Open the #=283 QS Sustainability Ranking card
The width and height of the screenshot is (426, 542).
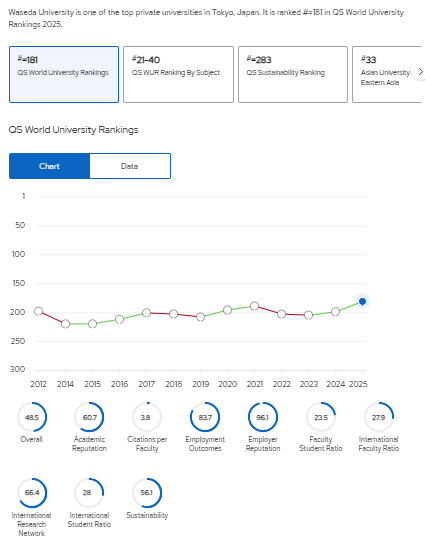click(293, 74)
